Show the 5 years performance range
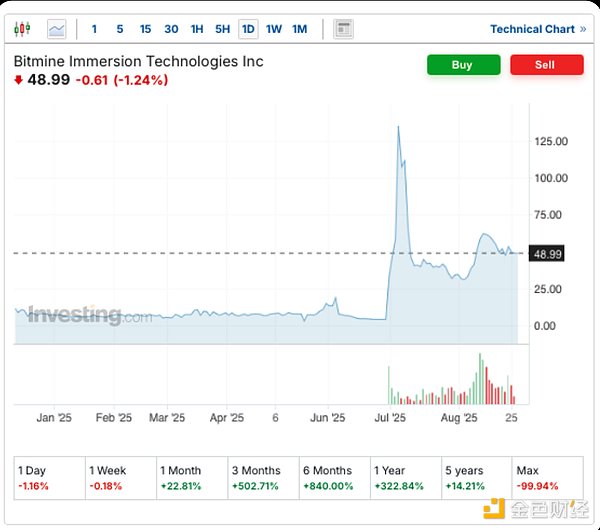The width and height of the screenshot is (600, 530). pos(477,477)
